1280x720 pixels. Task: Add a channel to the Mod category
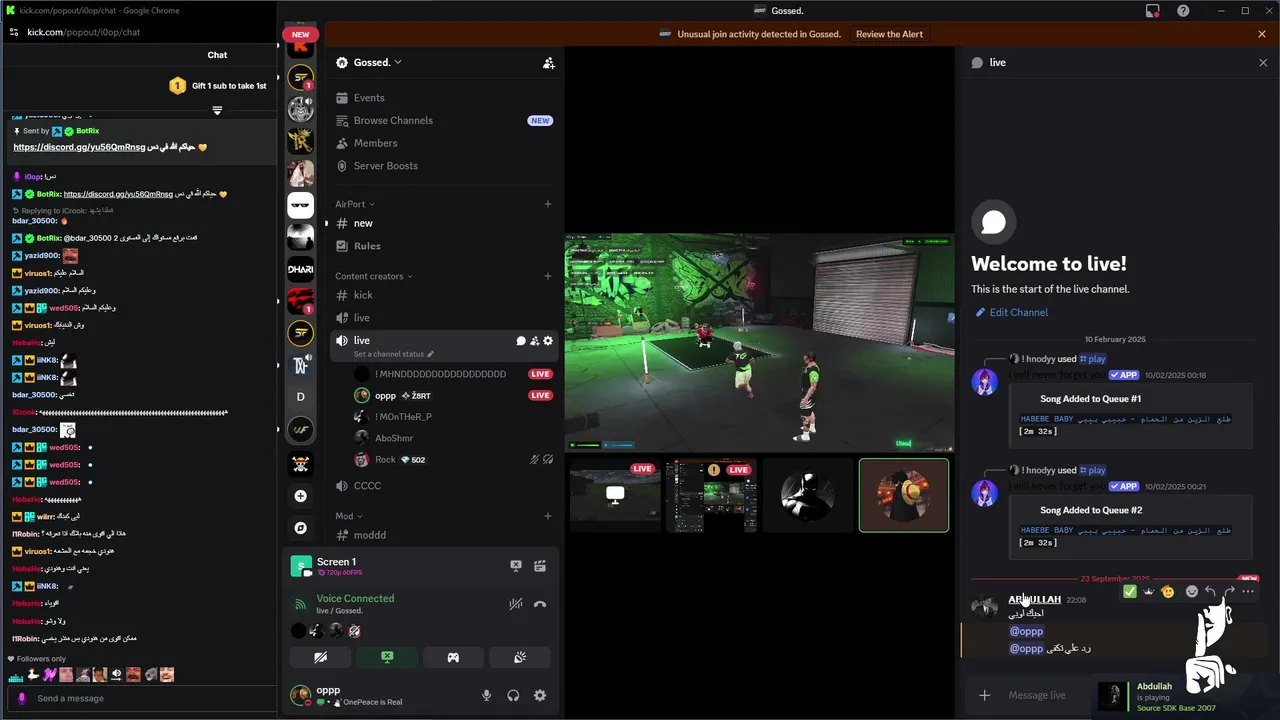pos(547,516)
